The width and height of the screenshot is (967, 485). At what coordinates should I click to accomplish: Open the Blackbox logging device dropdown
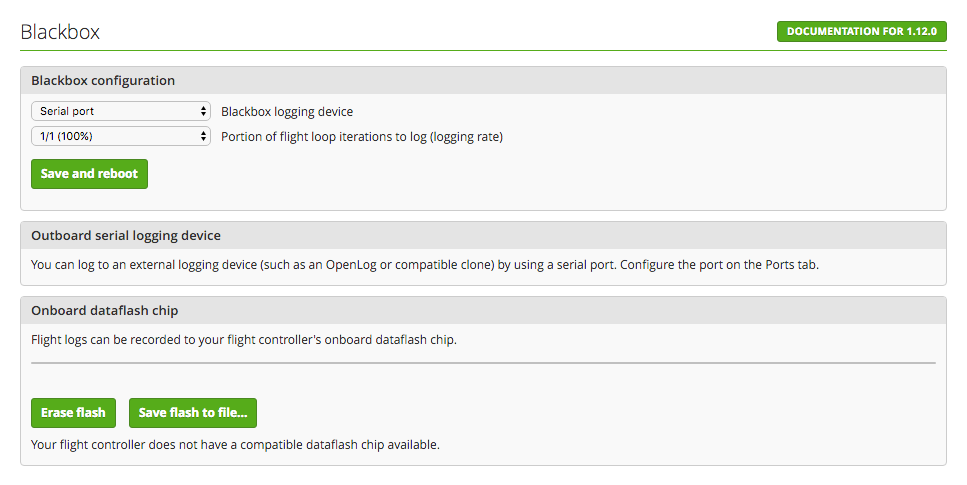120,111
